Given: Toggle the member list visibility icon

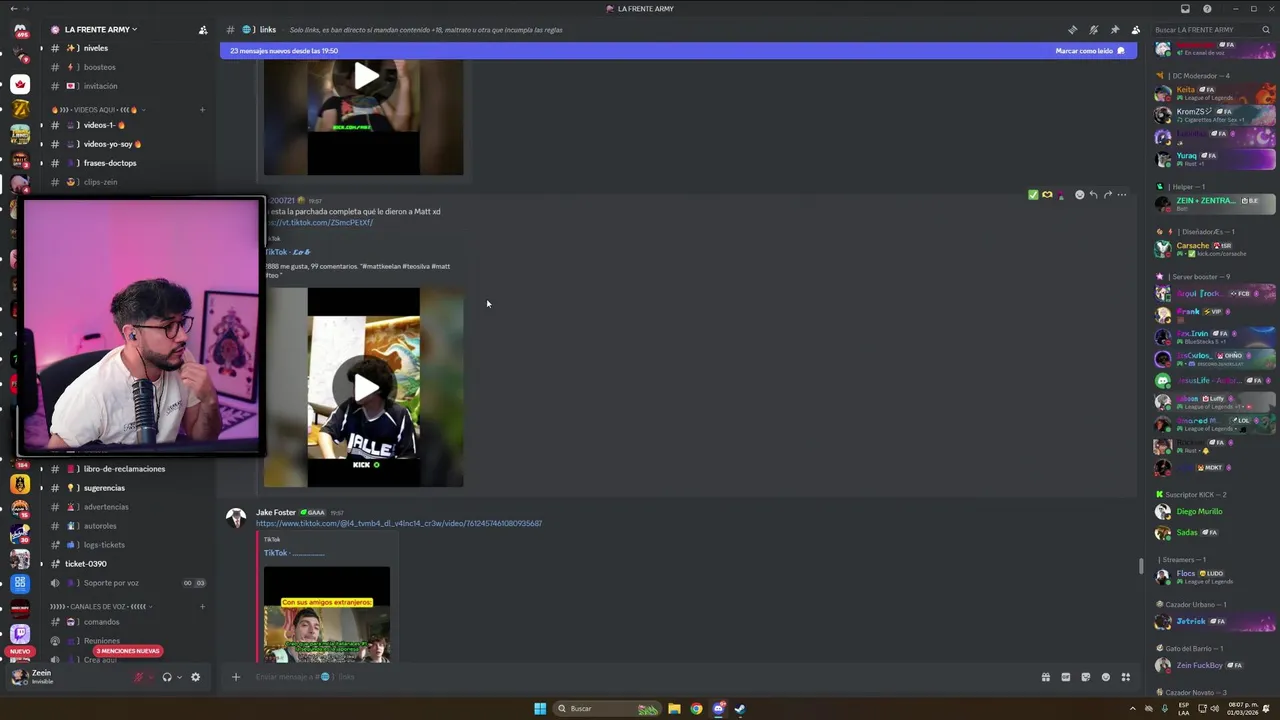Looking at the screenshot, I should click(x=1135, y=30).
